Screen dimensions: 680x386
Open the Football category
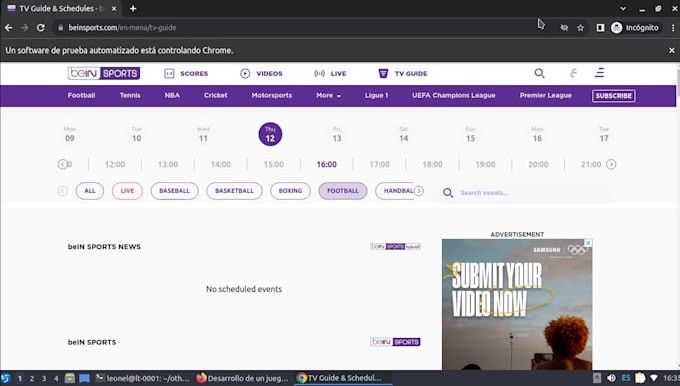point(82,95)
